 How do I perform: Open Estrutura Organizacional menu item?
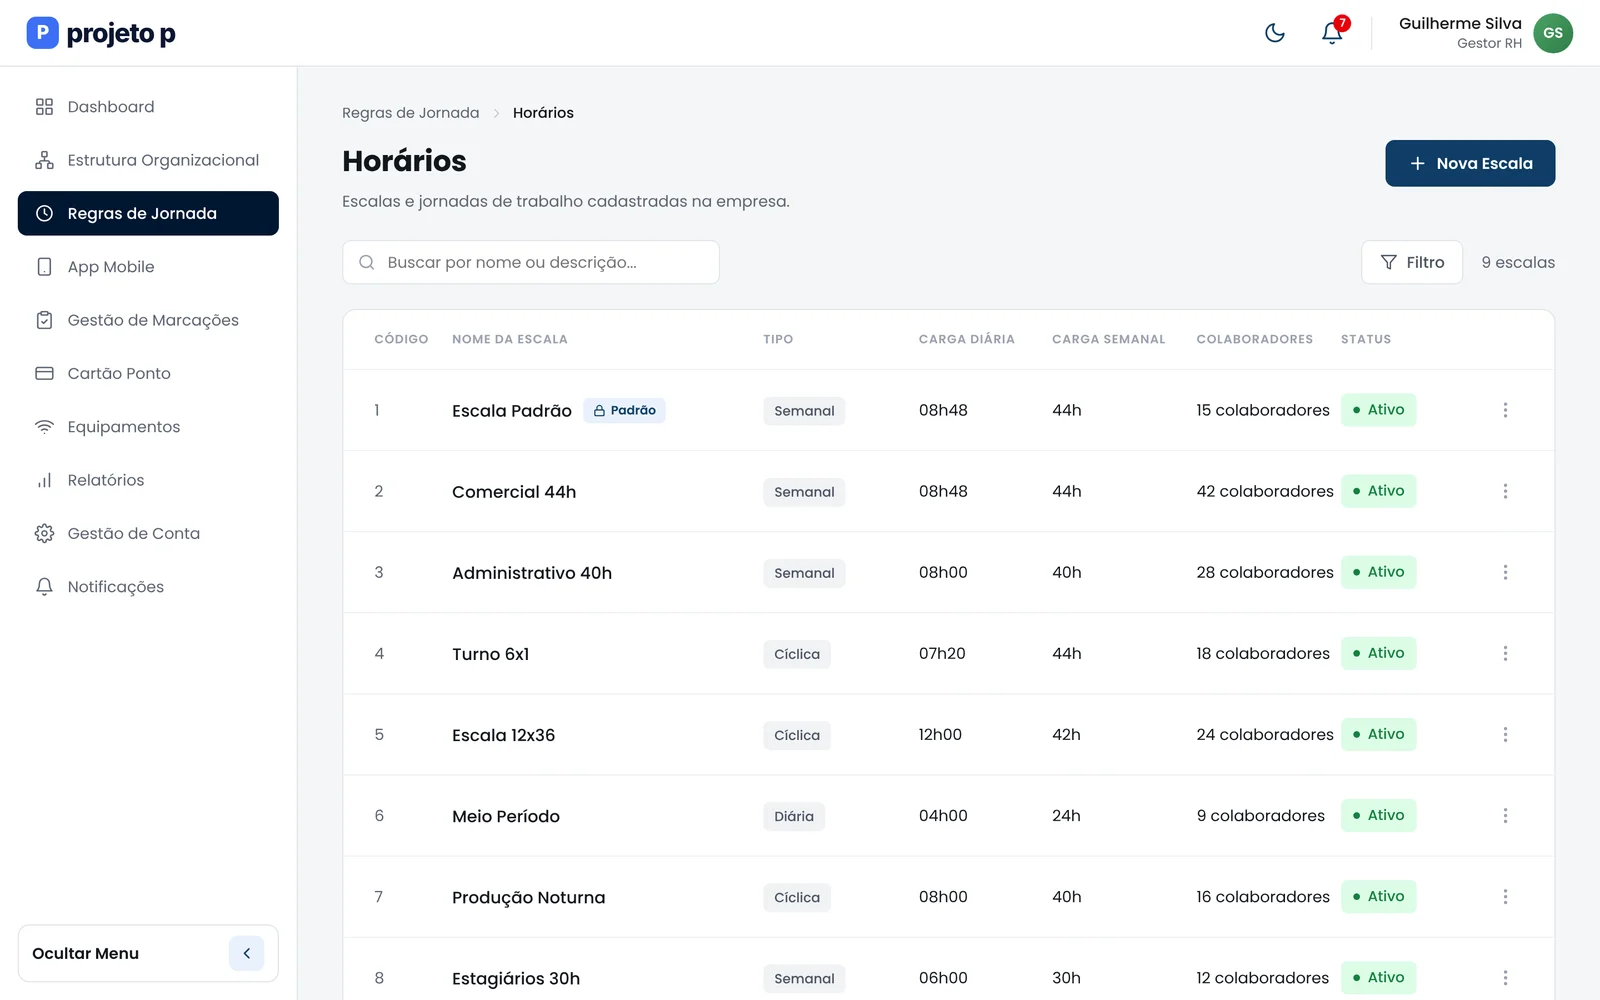coord(148,160)
